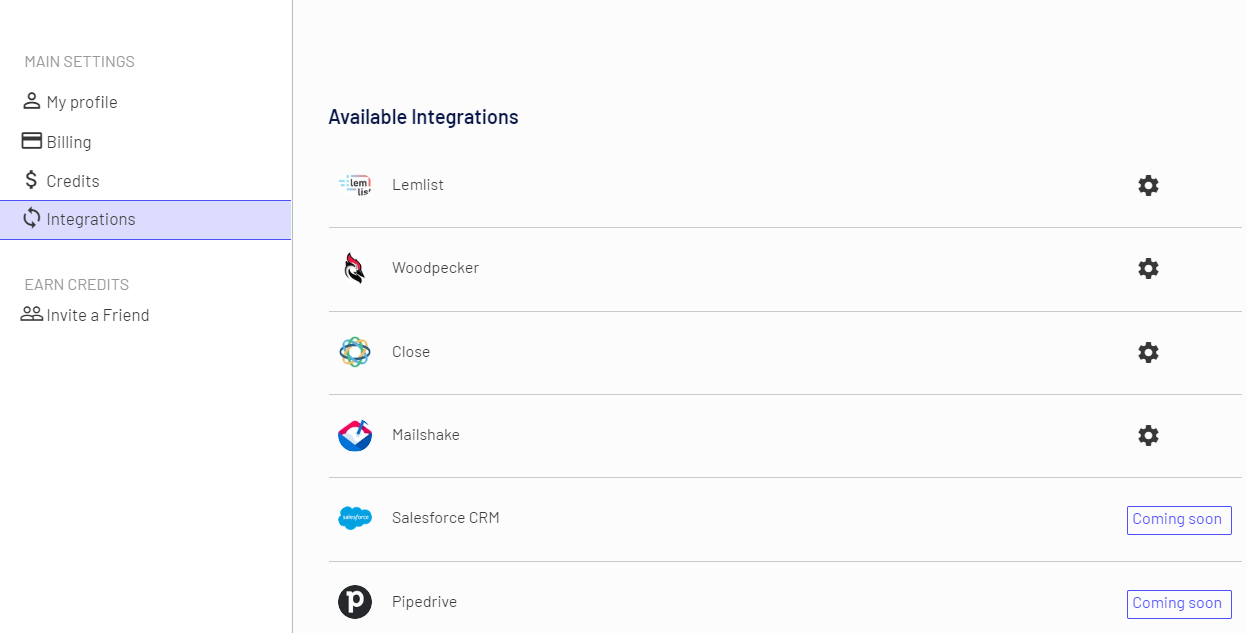
Task: Click the Woodpecker bird logo
Action: point(355,268)
